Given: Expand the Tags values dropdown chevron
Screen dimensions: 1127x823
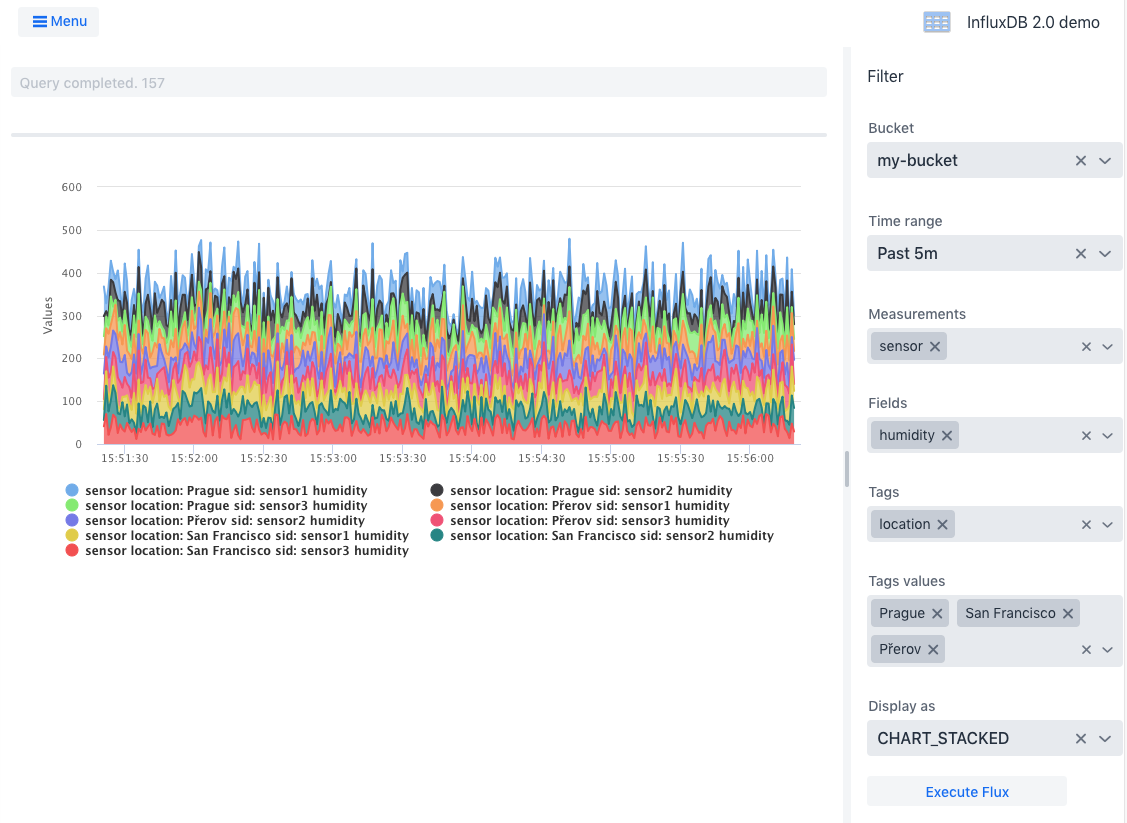Looking at the screenshot, I should (1108, 650).
